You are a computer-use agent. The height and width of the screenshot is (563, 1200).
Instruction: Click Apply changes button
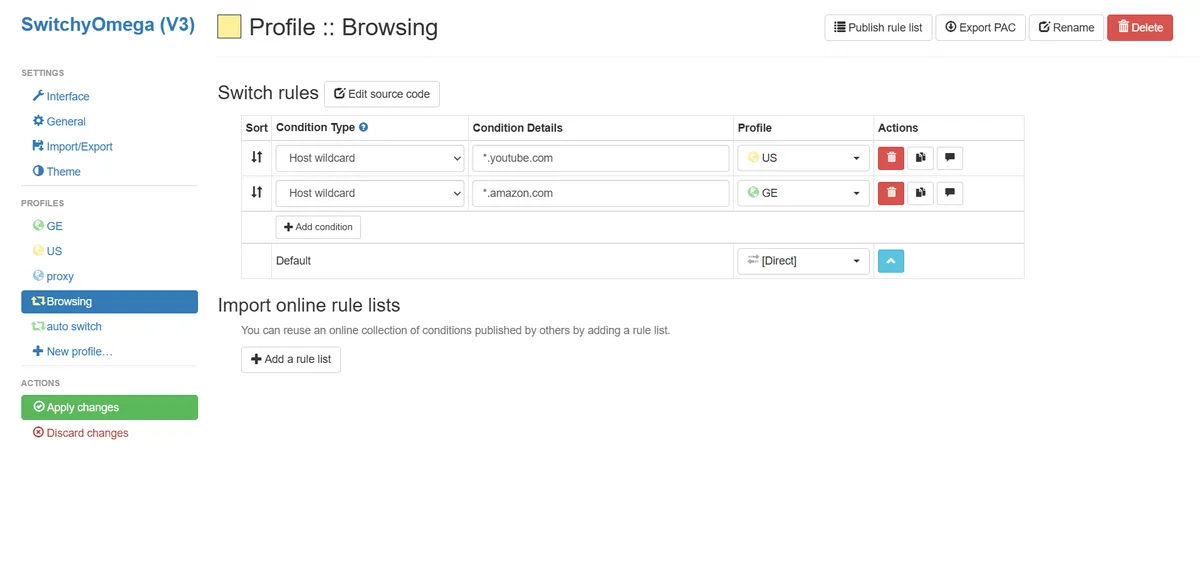click(110, 407)
